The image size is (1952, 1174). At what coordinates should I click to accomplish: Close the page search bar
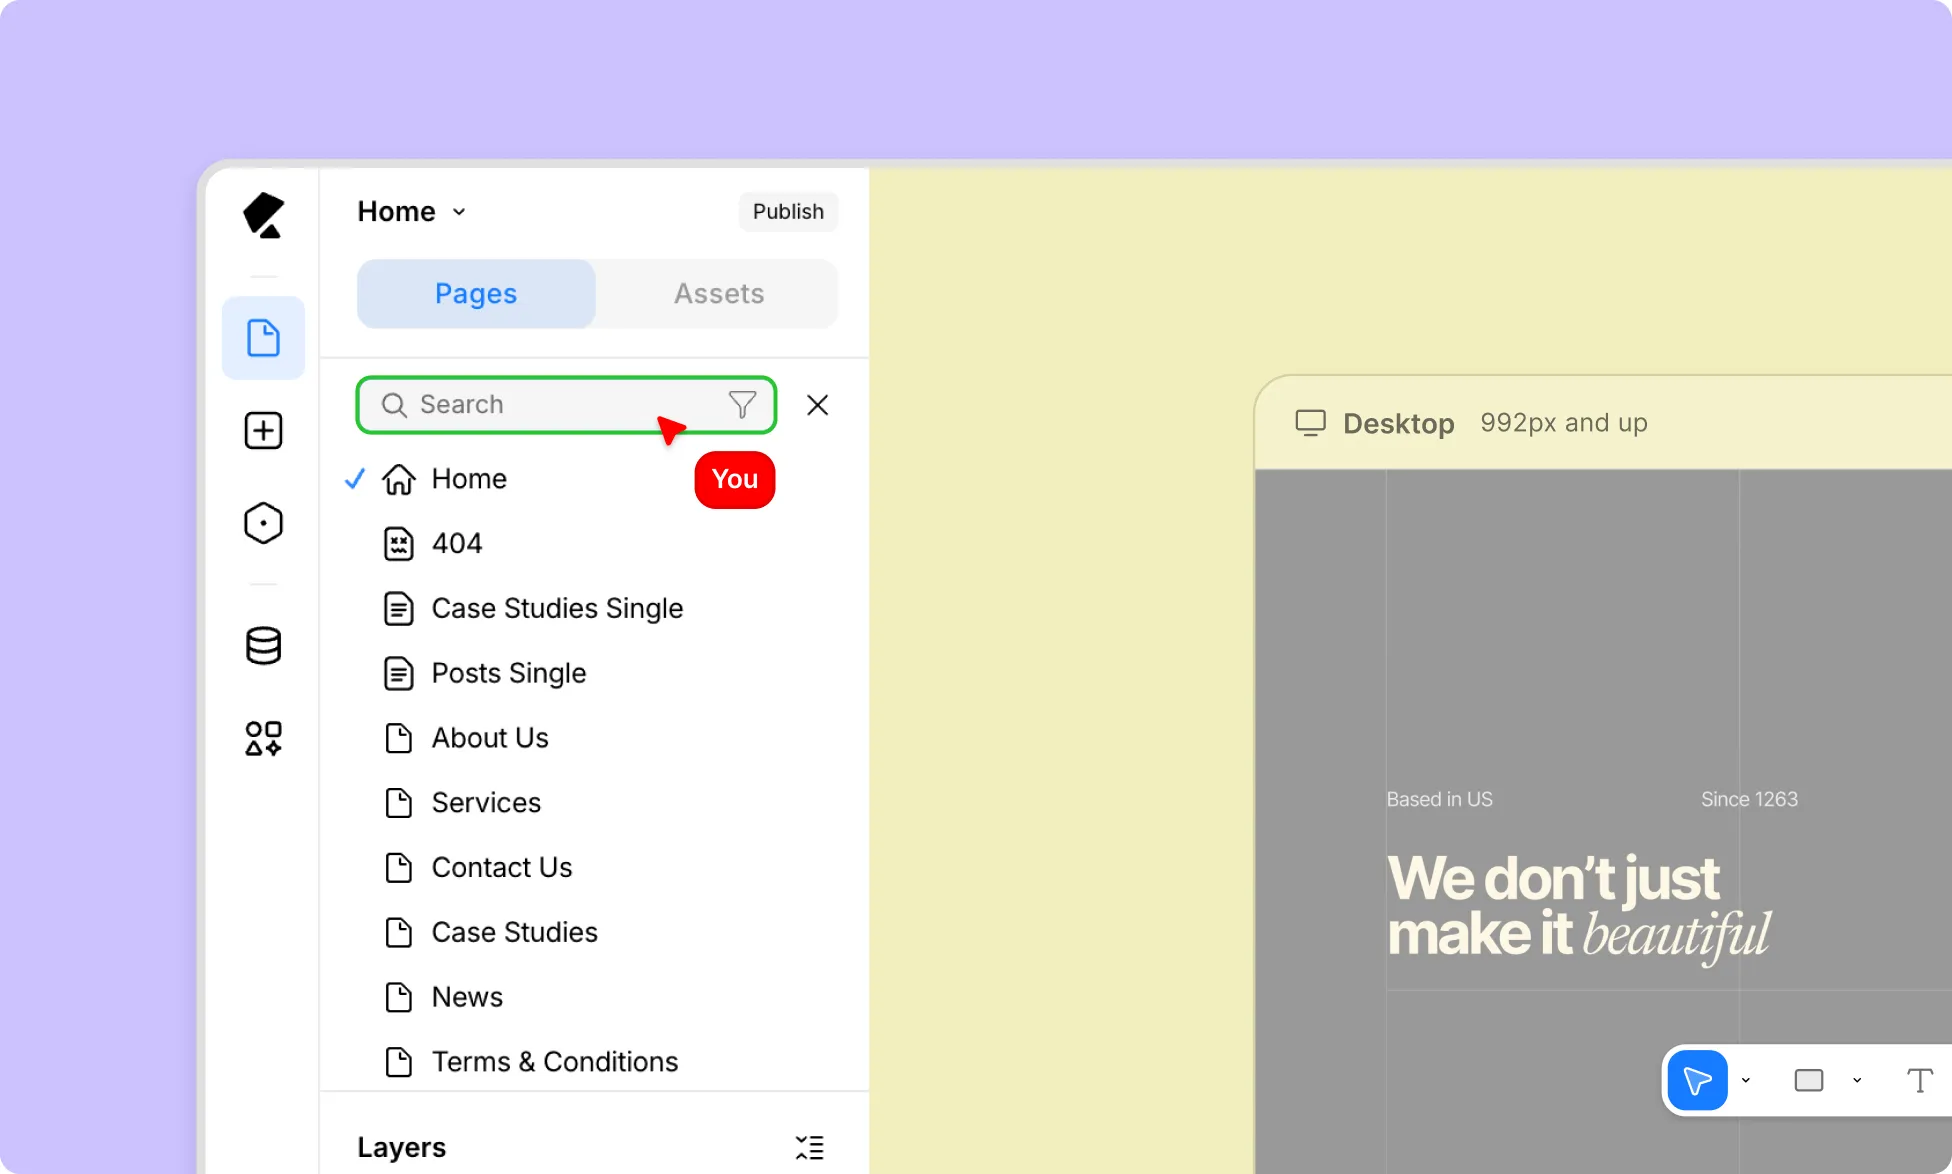click(818, 405)
